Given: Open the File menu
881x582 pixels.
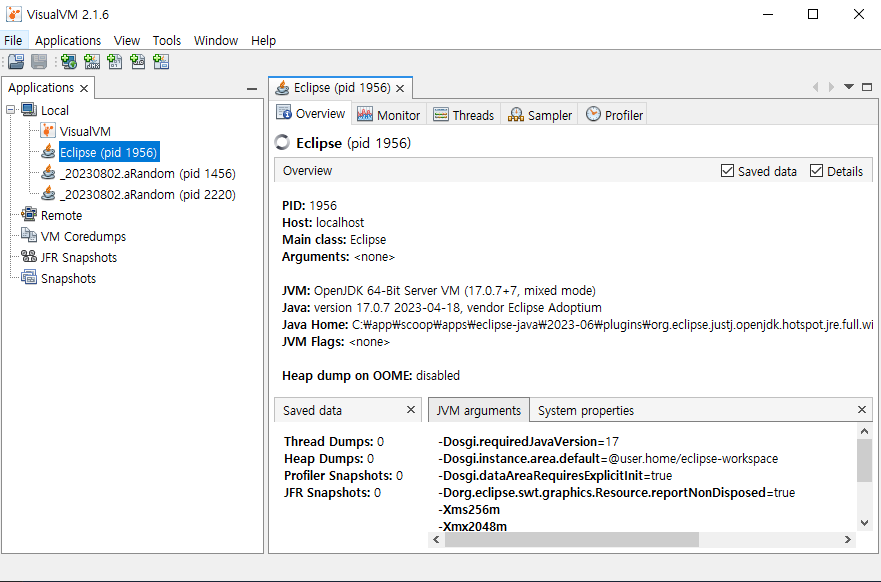Looking at the screenshot, I should click(x=13, y=40).
